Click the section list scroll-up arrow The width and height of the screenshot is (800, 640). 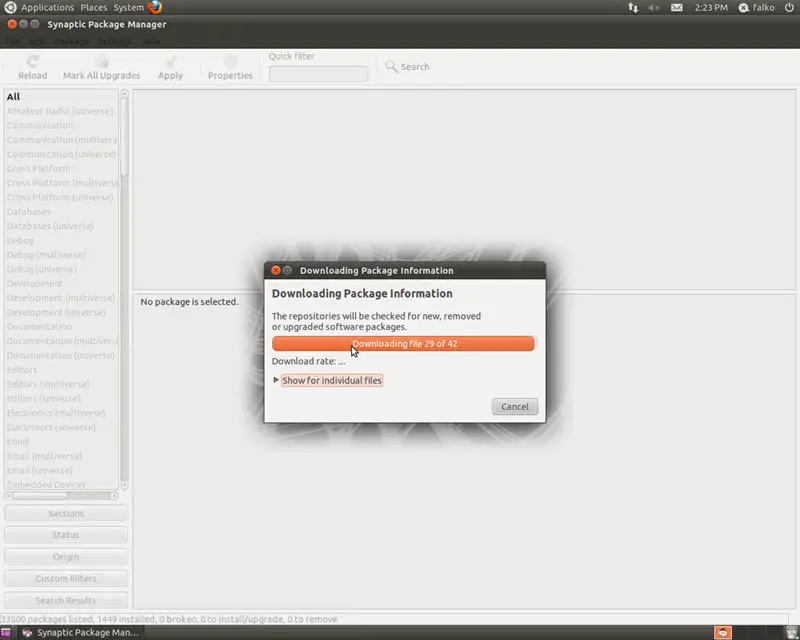pyautogui.click(x=124, y=93)
